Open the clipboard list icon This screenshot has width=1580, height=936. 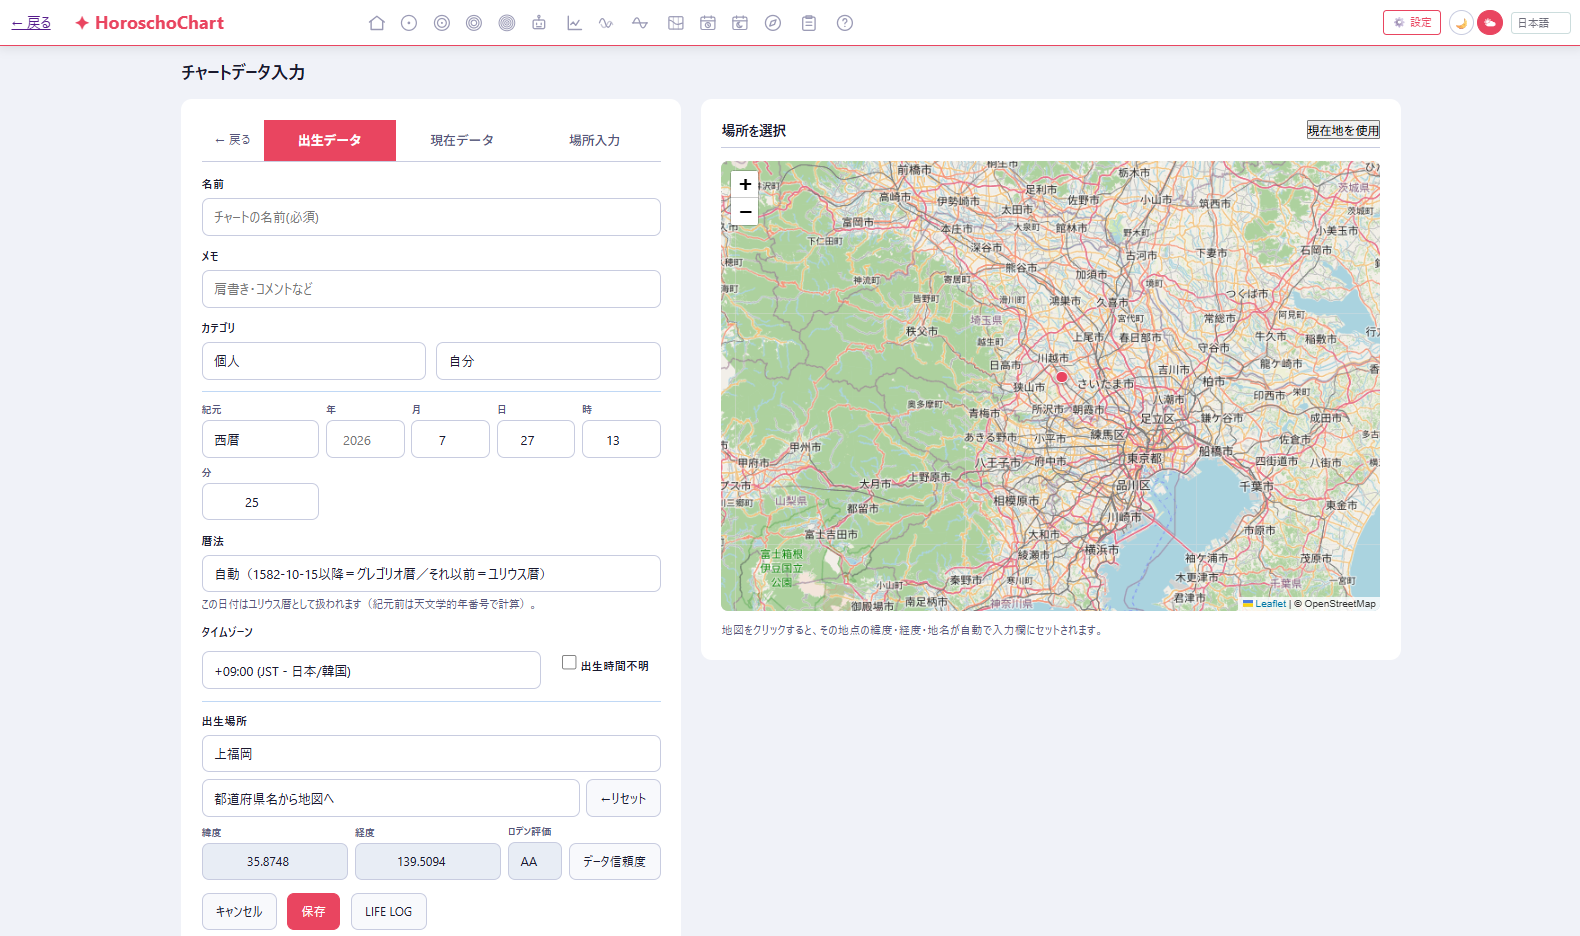click(x=809, y=23)
